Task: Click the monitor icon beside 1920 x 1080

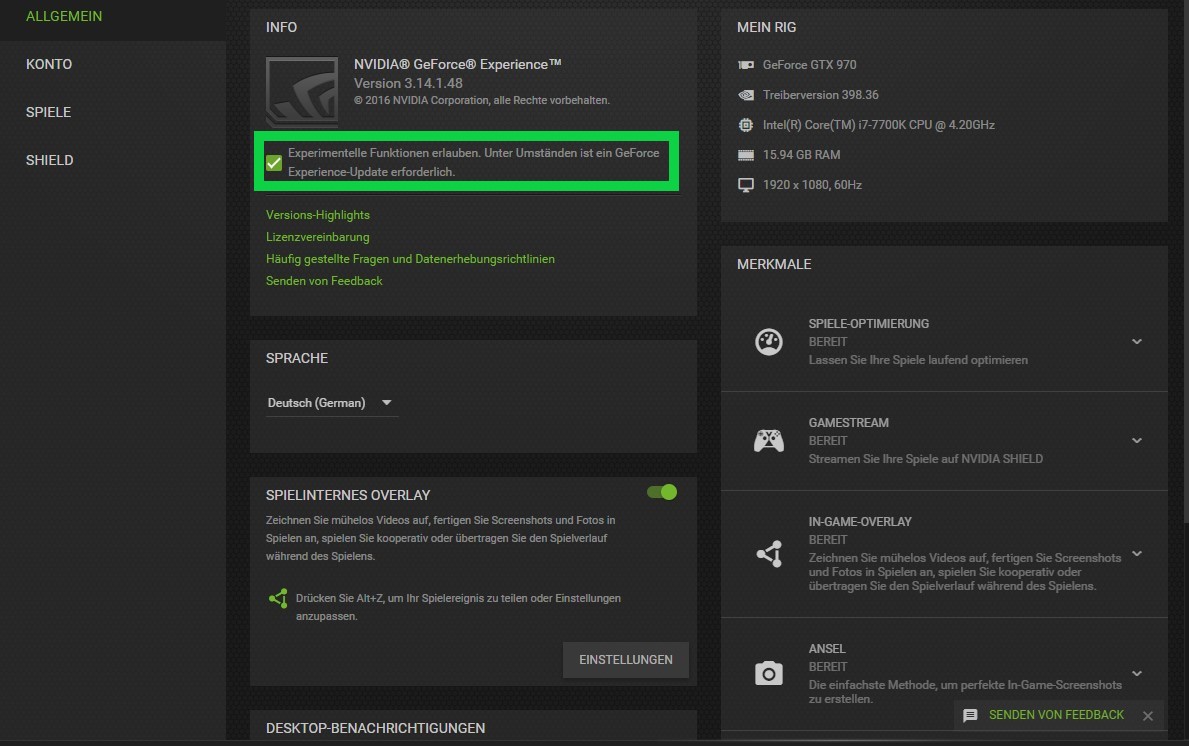Action: click(746, 185)
